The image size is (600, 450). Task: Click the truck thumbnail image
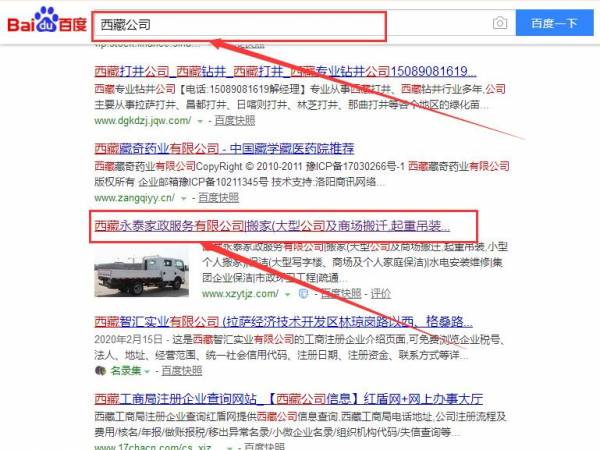[142, 272]
